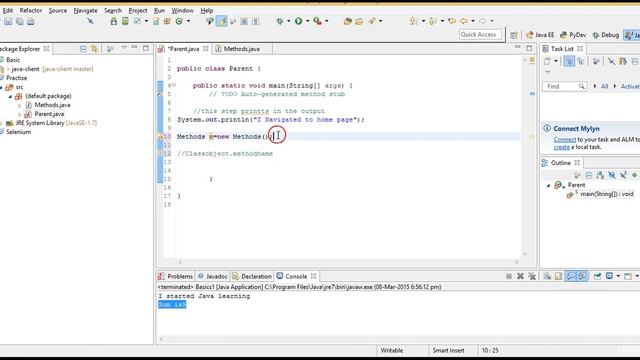640x360 pixels.
Task: Click Last Edit Location toolbar icon
Action: (x=451, y=21)
